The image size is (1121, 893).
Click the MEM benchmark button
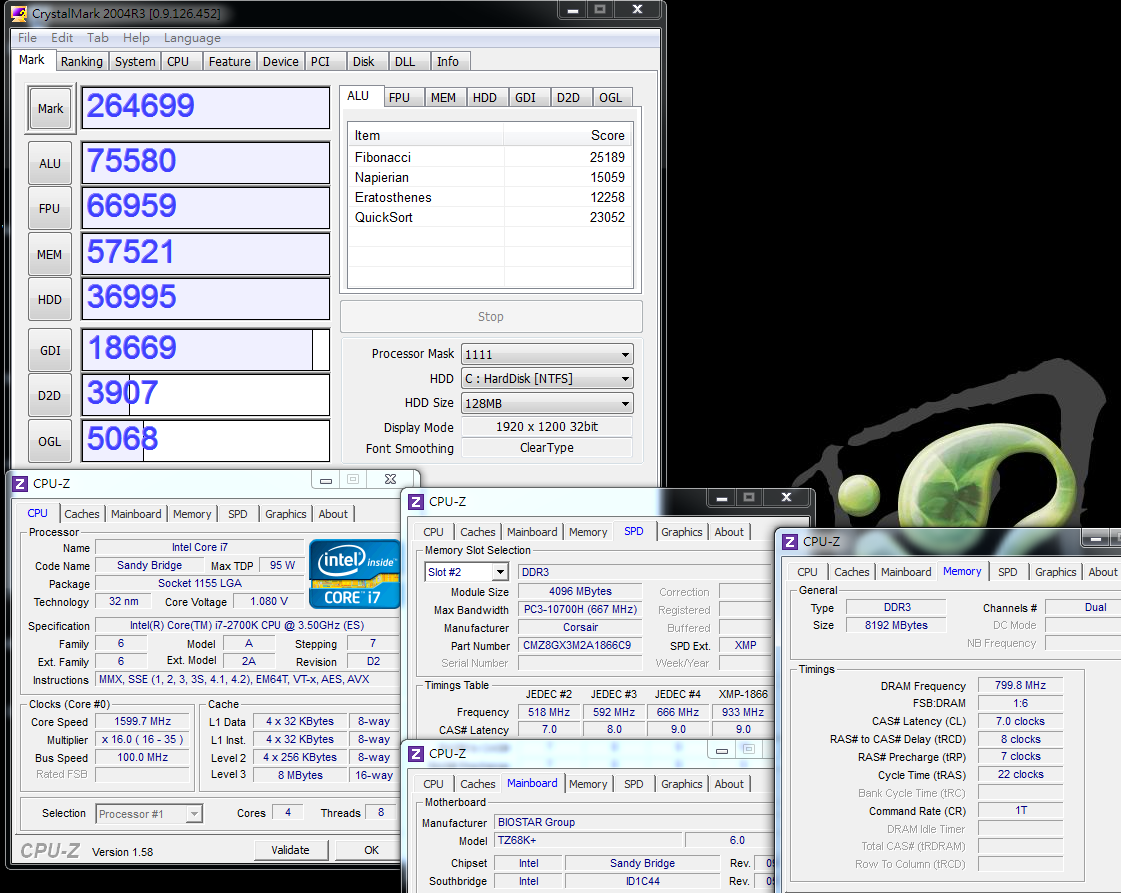click(x=50, y=255)
